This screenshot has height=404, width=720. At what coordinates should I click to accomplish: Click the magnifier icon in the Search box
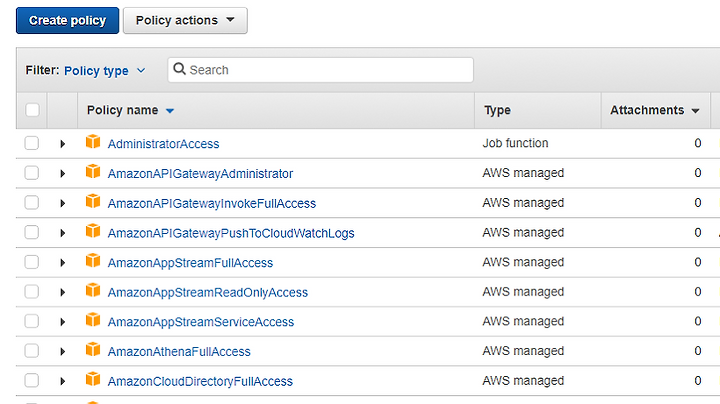coord(179,69)
